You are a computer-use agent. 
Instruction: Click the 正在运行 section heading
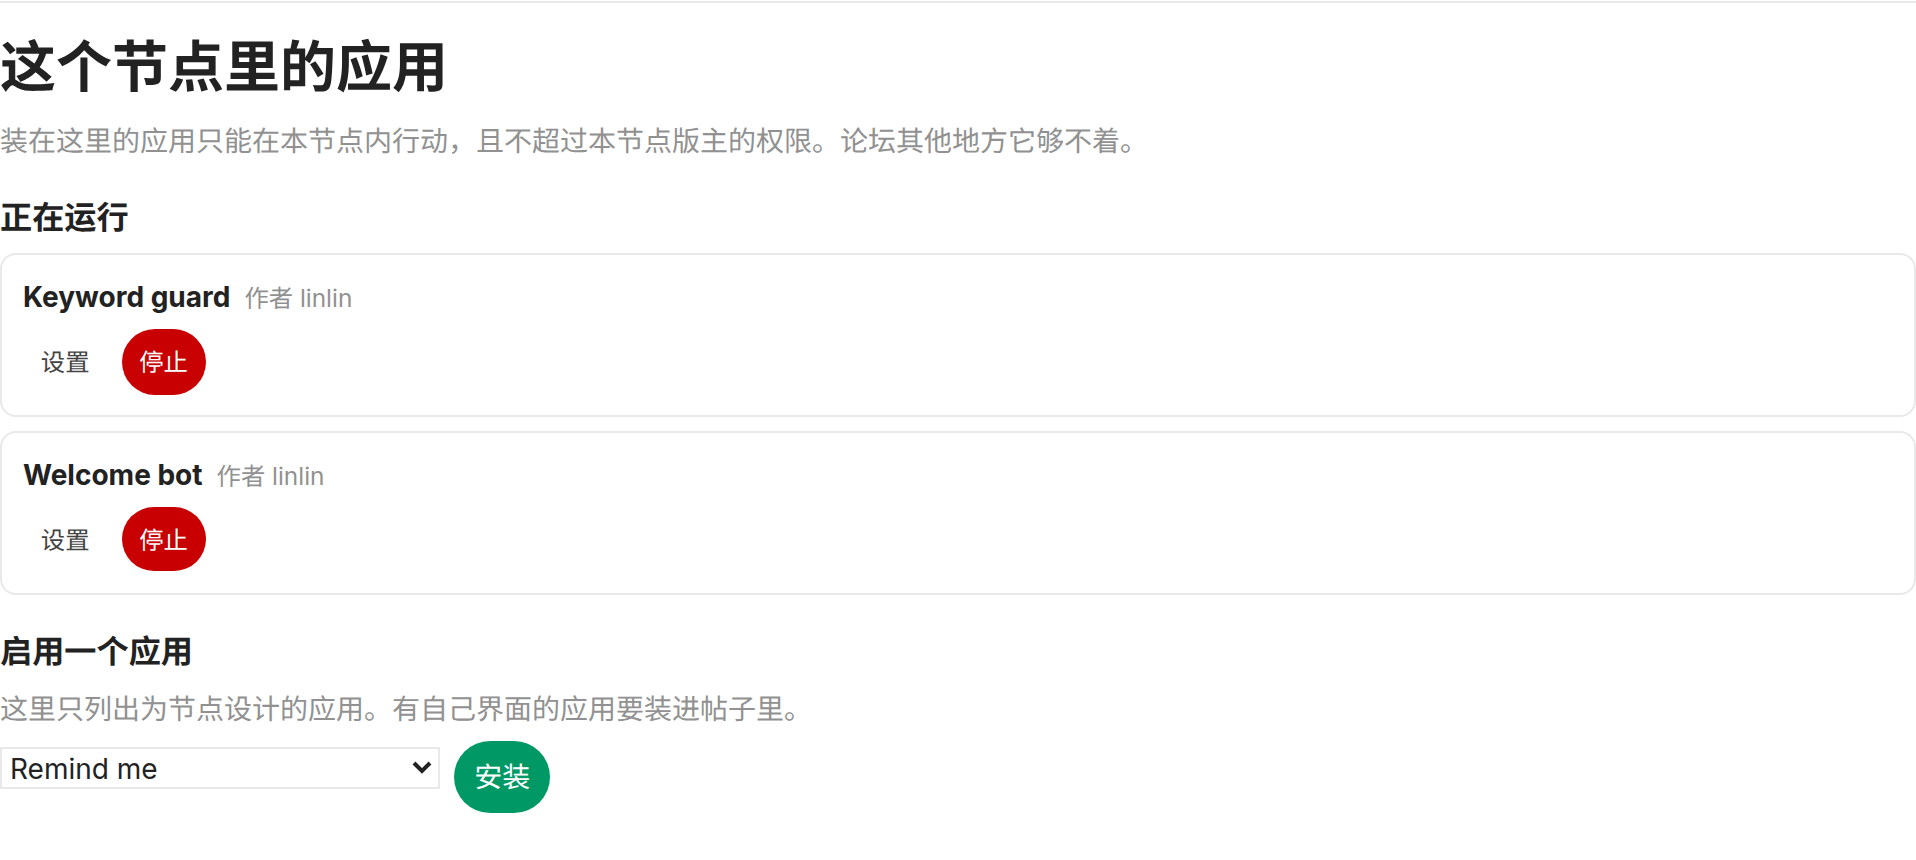pyautogui.click(x=64, y=218)
